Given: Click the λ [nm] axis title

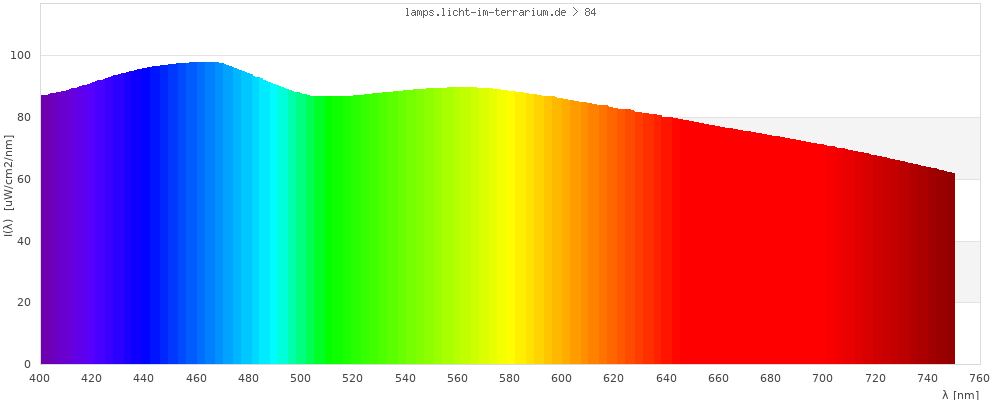Looking at the screenshot, I should click(960, 394).
